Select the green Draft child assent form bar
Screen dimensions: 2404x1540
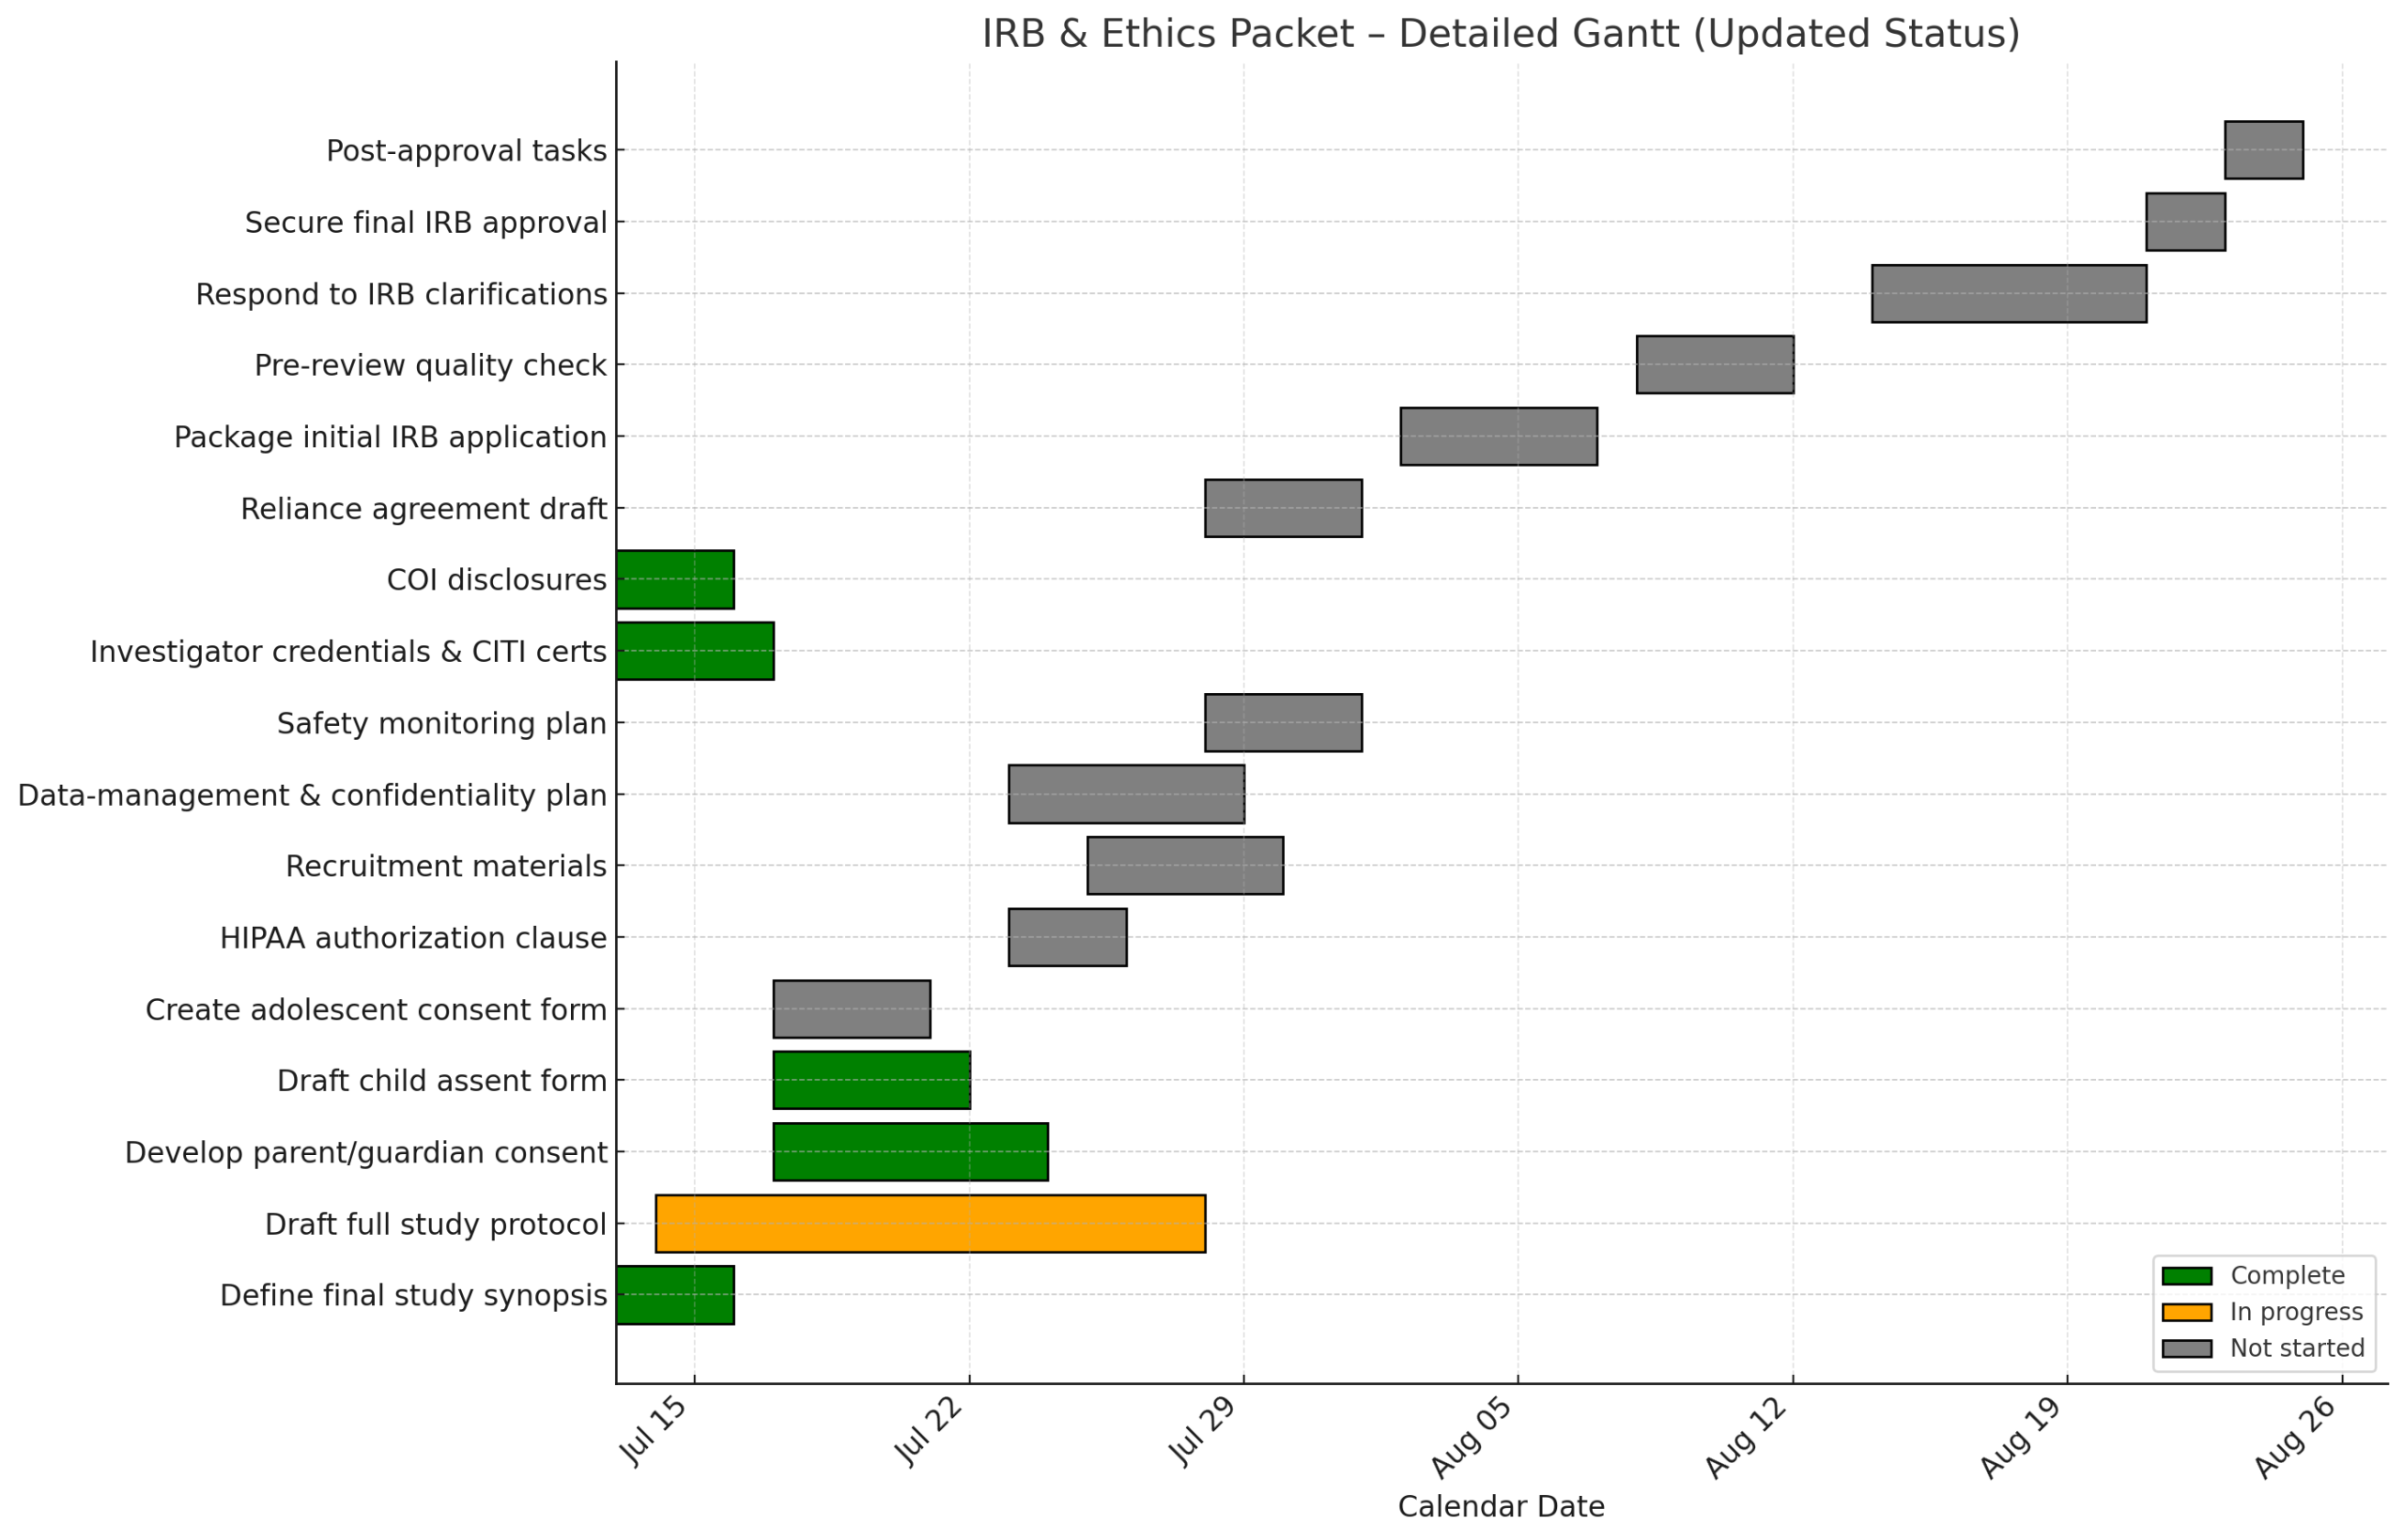click(x=871, y=1080)
